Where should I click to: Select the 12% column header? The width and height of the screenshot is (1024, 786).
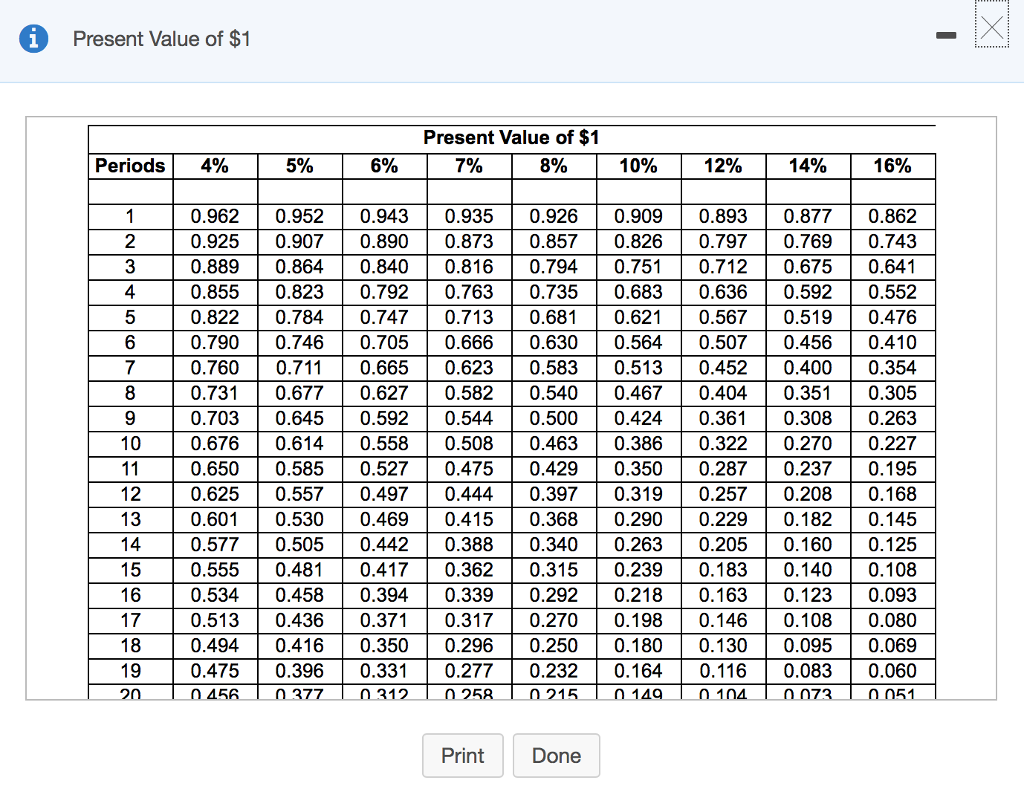click(723, 166)
